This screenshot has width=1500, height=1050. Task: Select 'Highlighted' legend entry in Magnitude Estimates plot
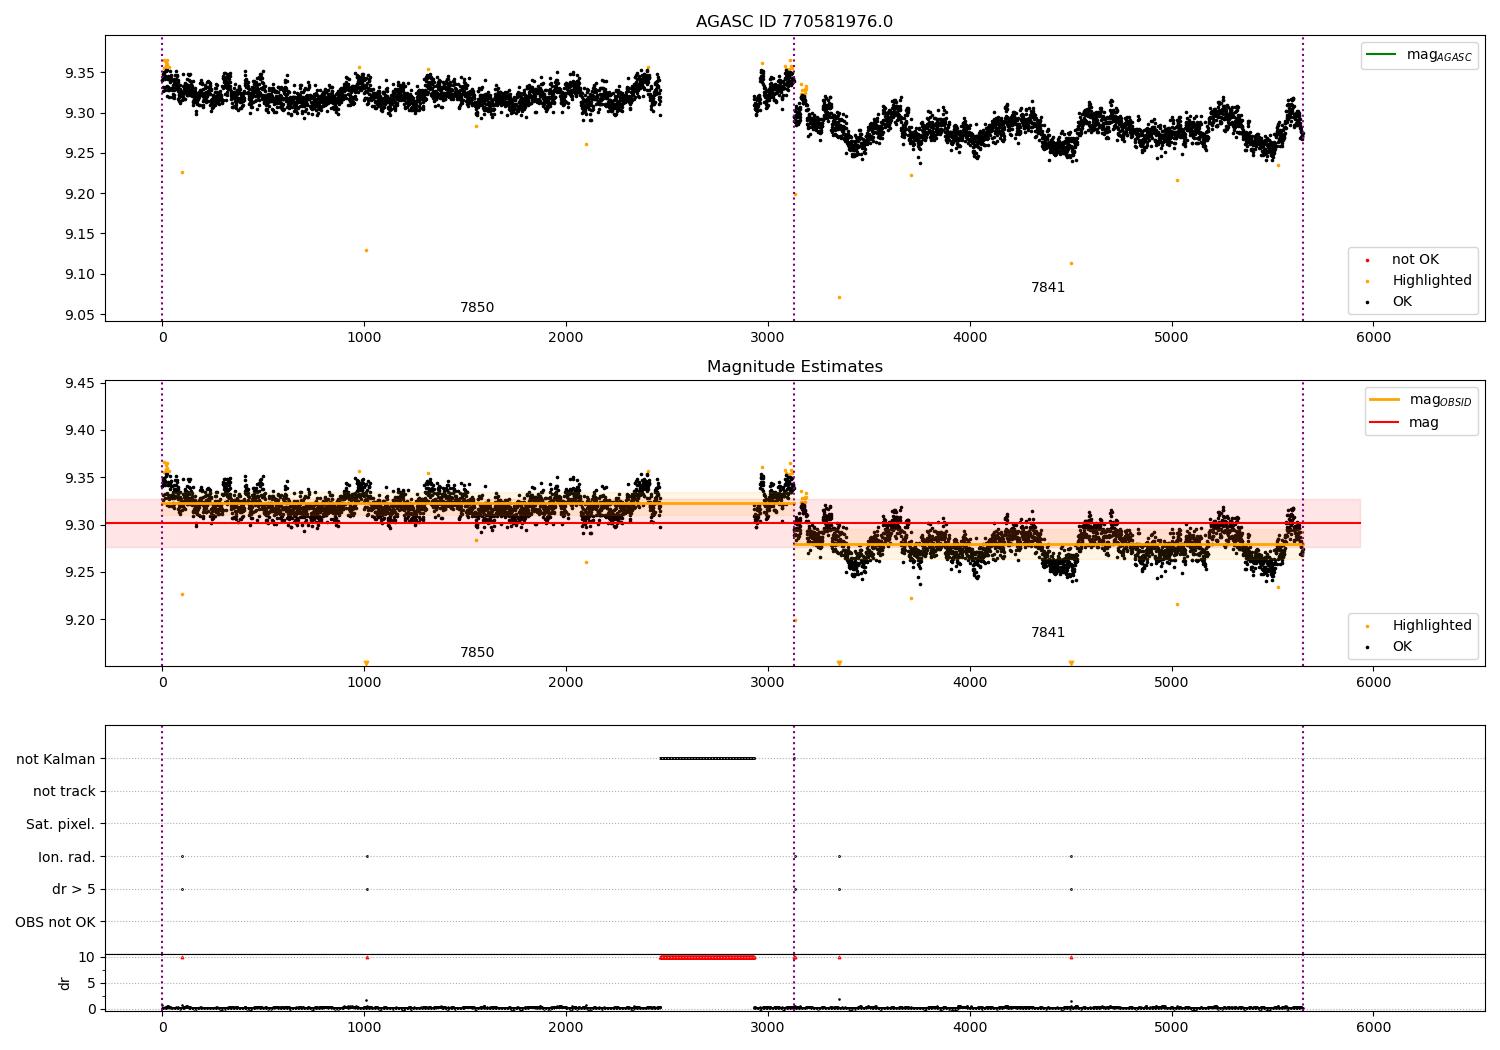pos(1431,626)
